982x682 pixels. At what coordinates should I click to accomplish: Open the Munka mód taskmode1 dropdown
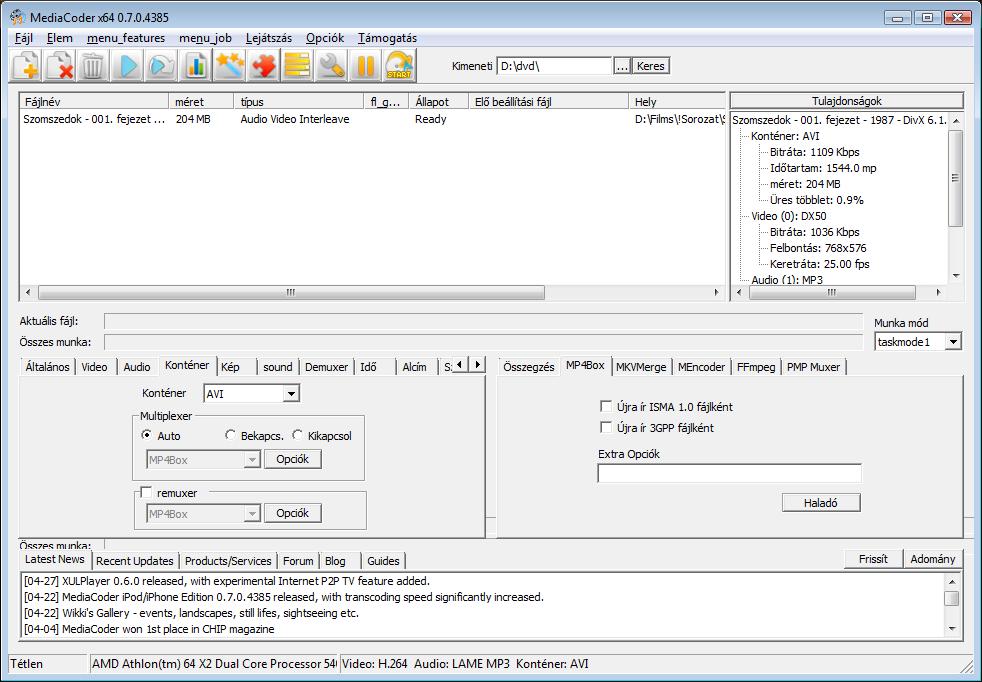[x=953, y=342]
